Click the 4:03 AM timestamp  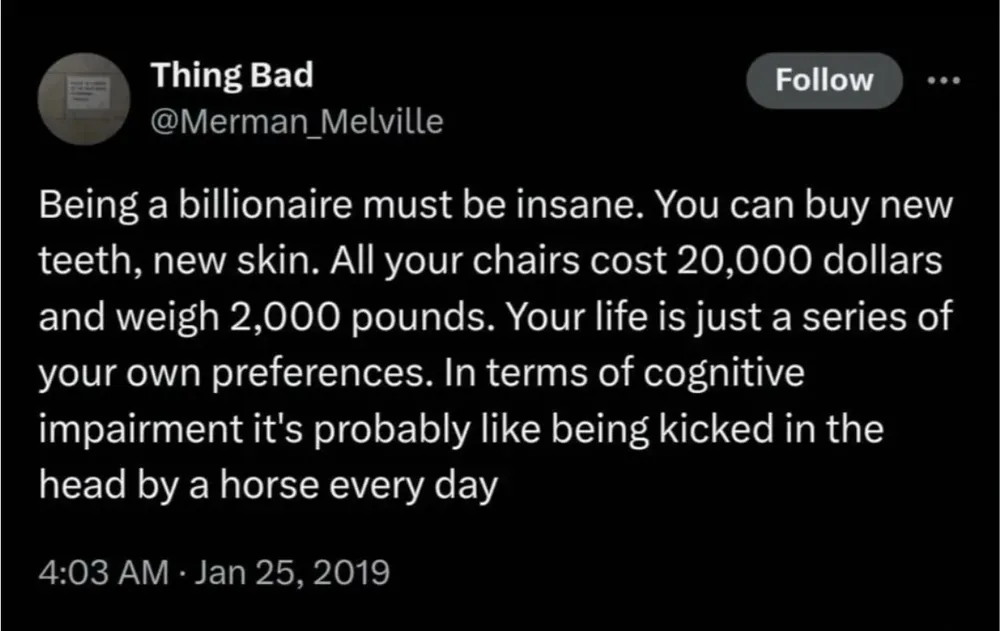pos(102,575)
